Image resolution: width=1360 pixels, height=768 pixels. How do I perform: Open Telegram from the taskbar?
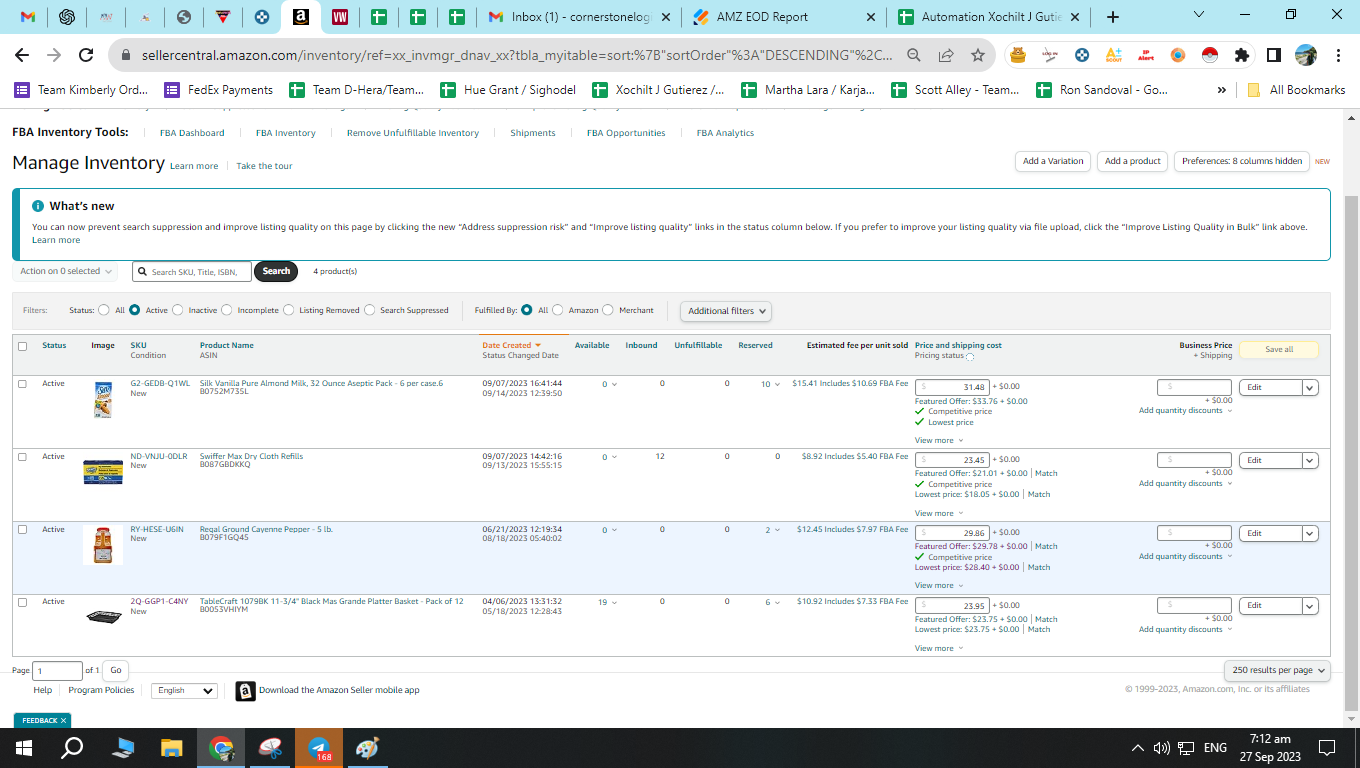point(319,748)
